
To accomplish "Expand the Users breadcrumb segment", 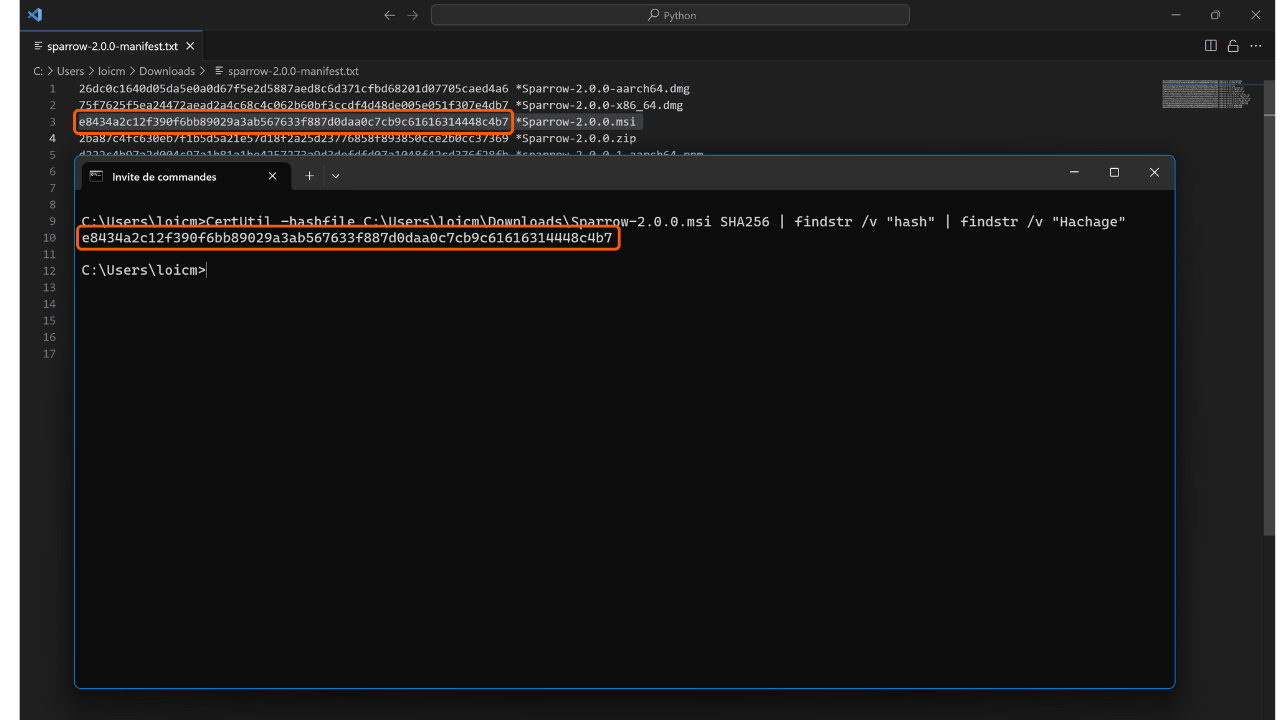I will [x=70, y=71].
